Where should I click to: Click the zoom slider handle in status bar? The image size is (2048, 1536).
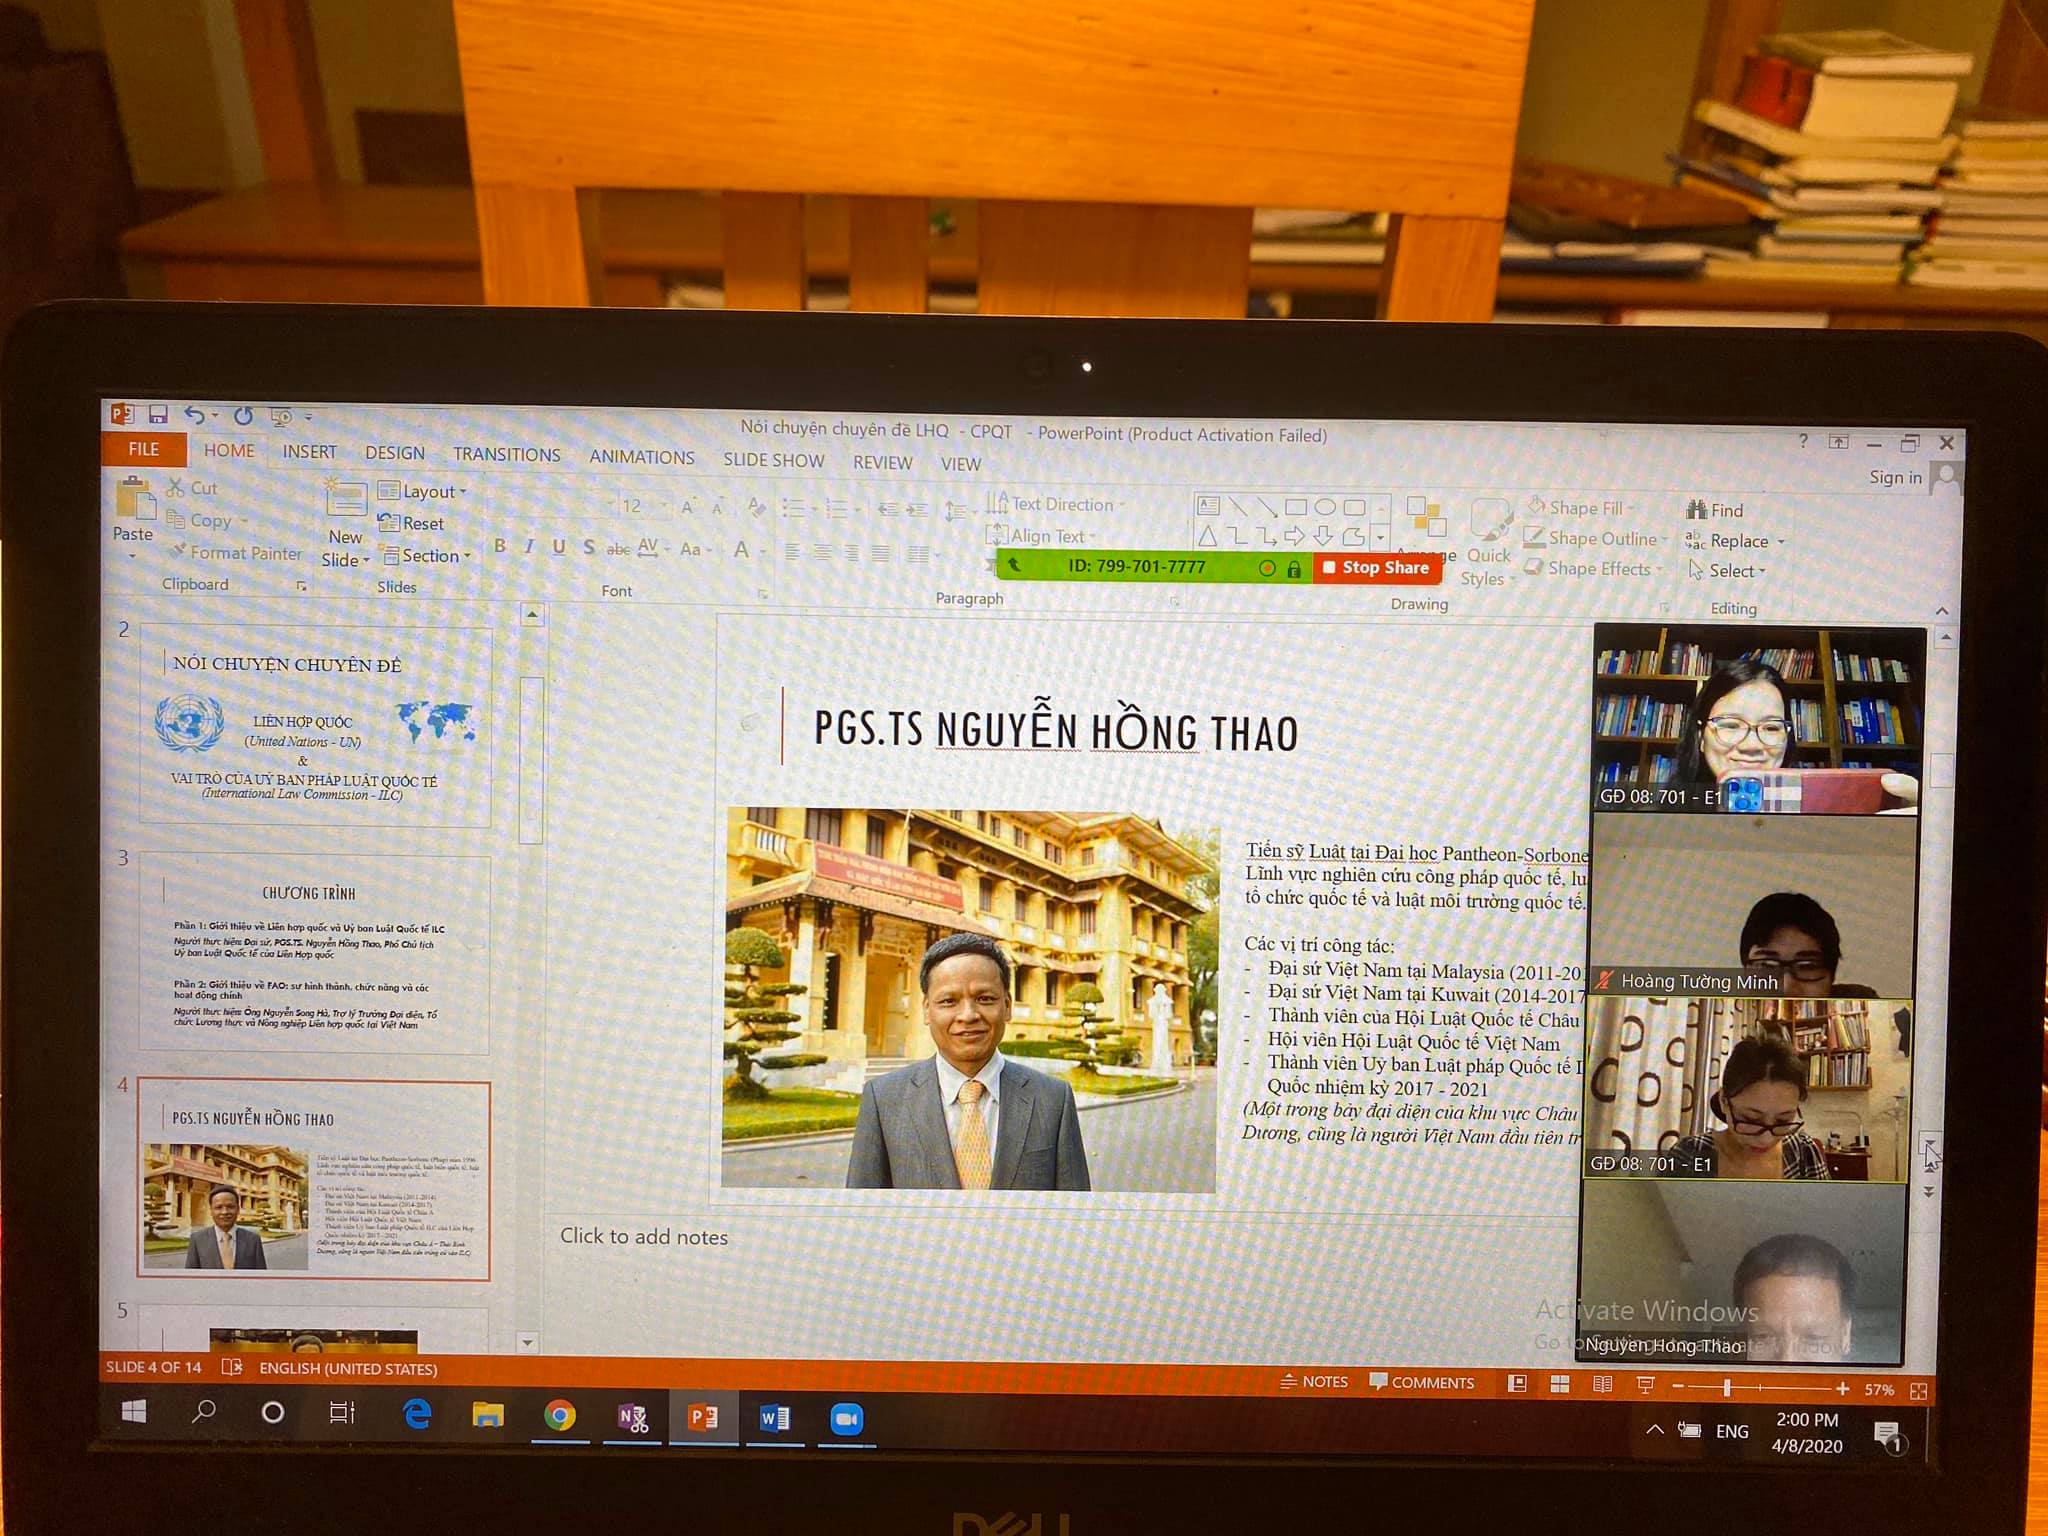tap(1727, 1388)
